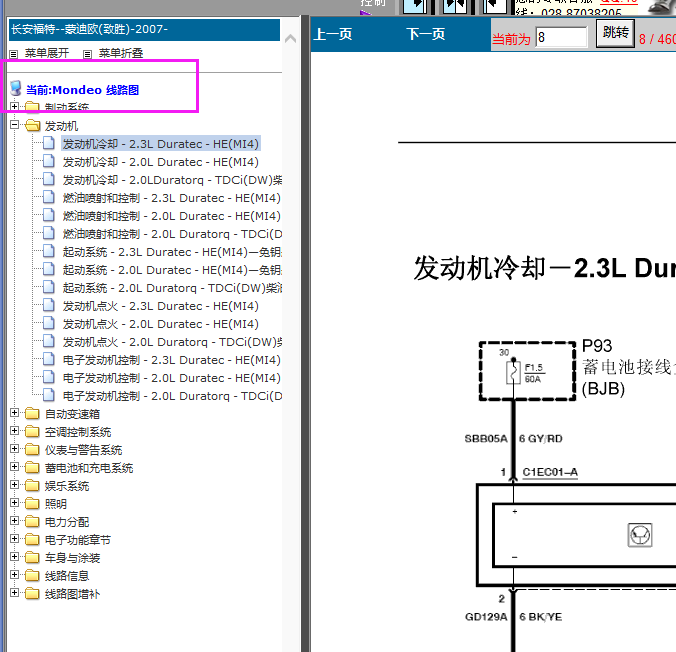Open 发动机点火 - 2.0L Duratec page
676x652 pixels.
coord(160,324)
